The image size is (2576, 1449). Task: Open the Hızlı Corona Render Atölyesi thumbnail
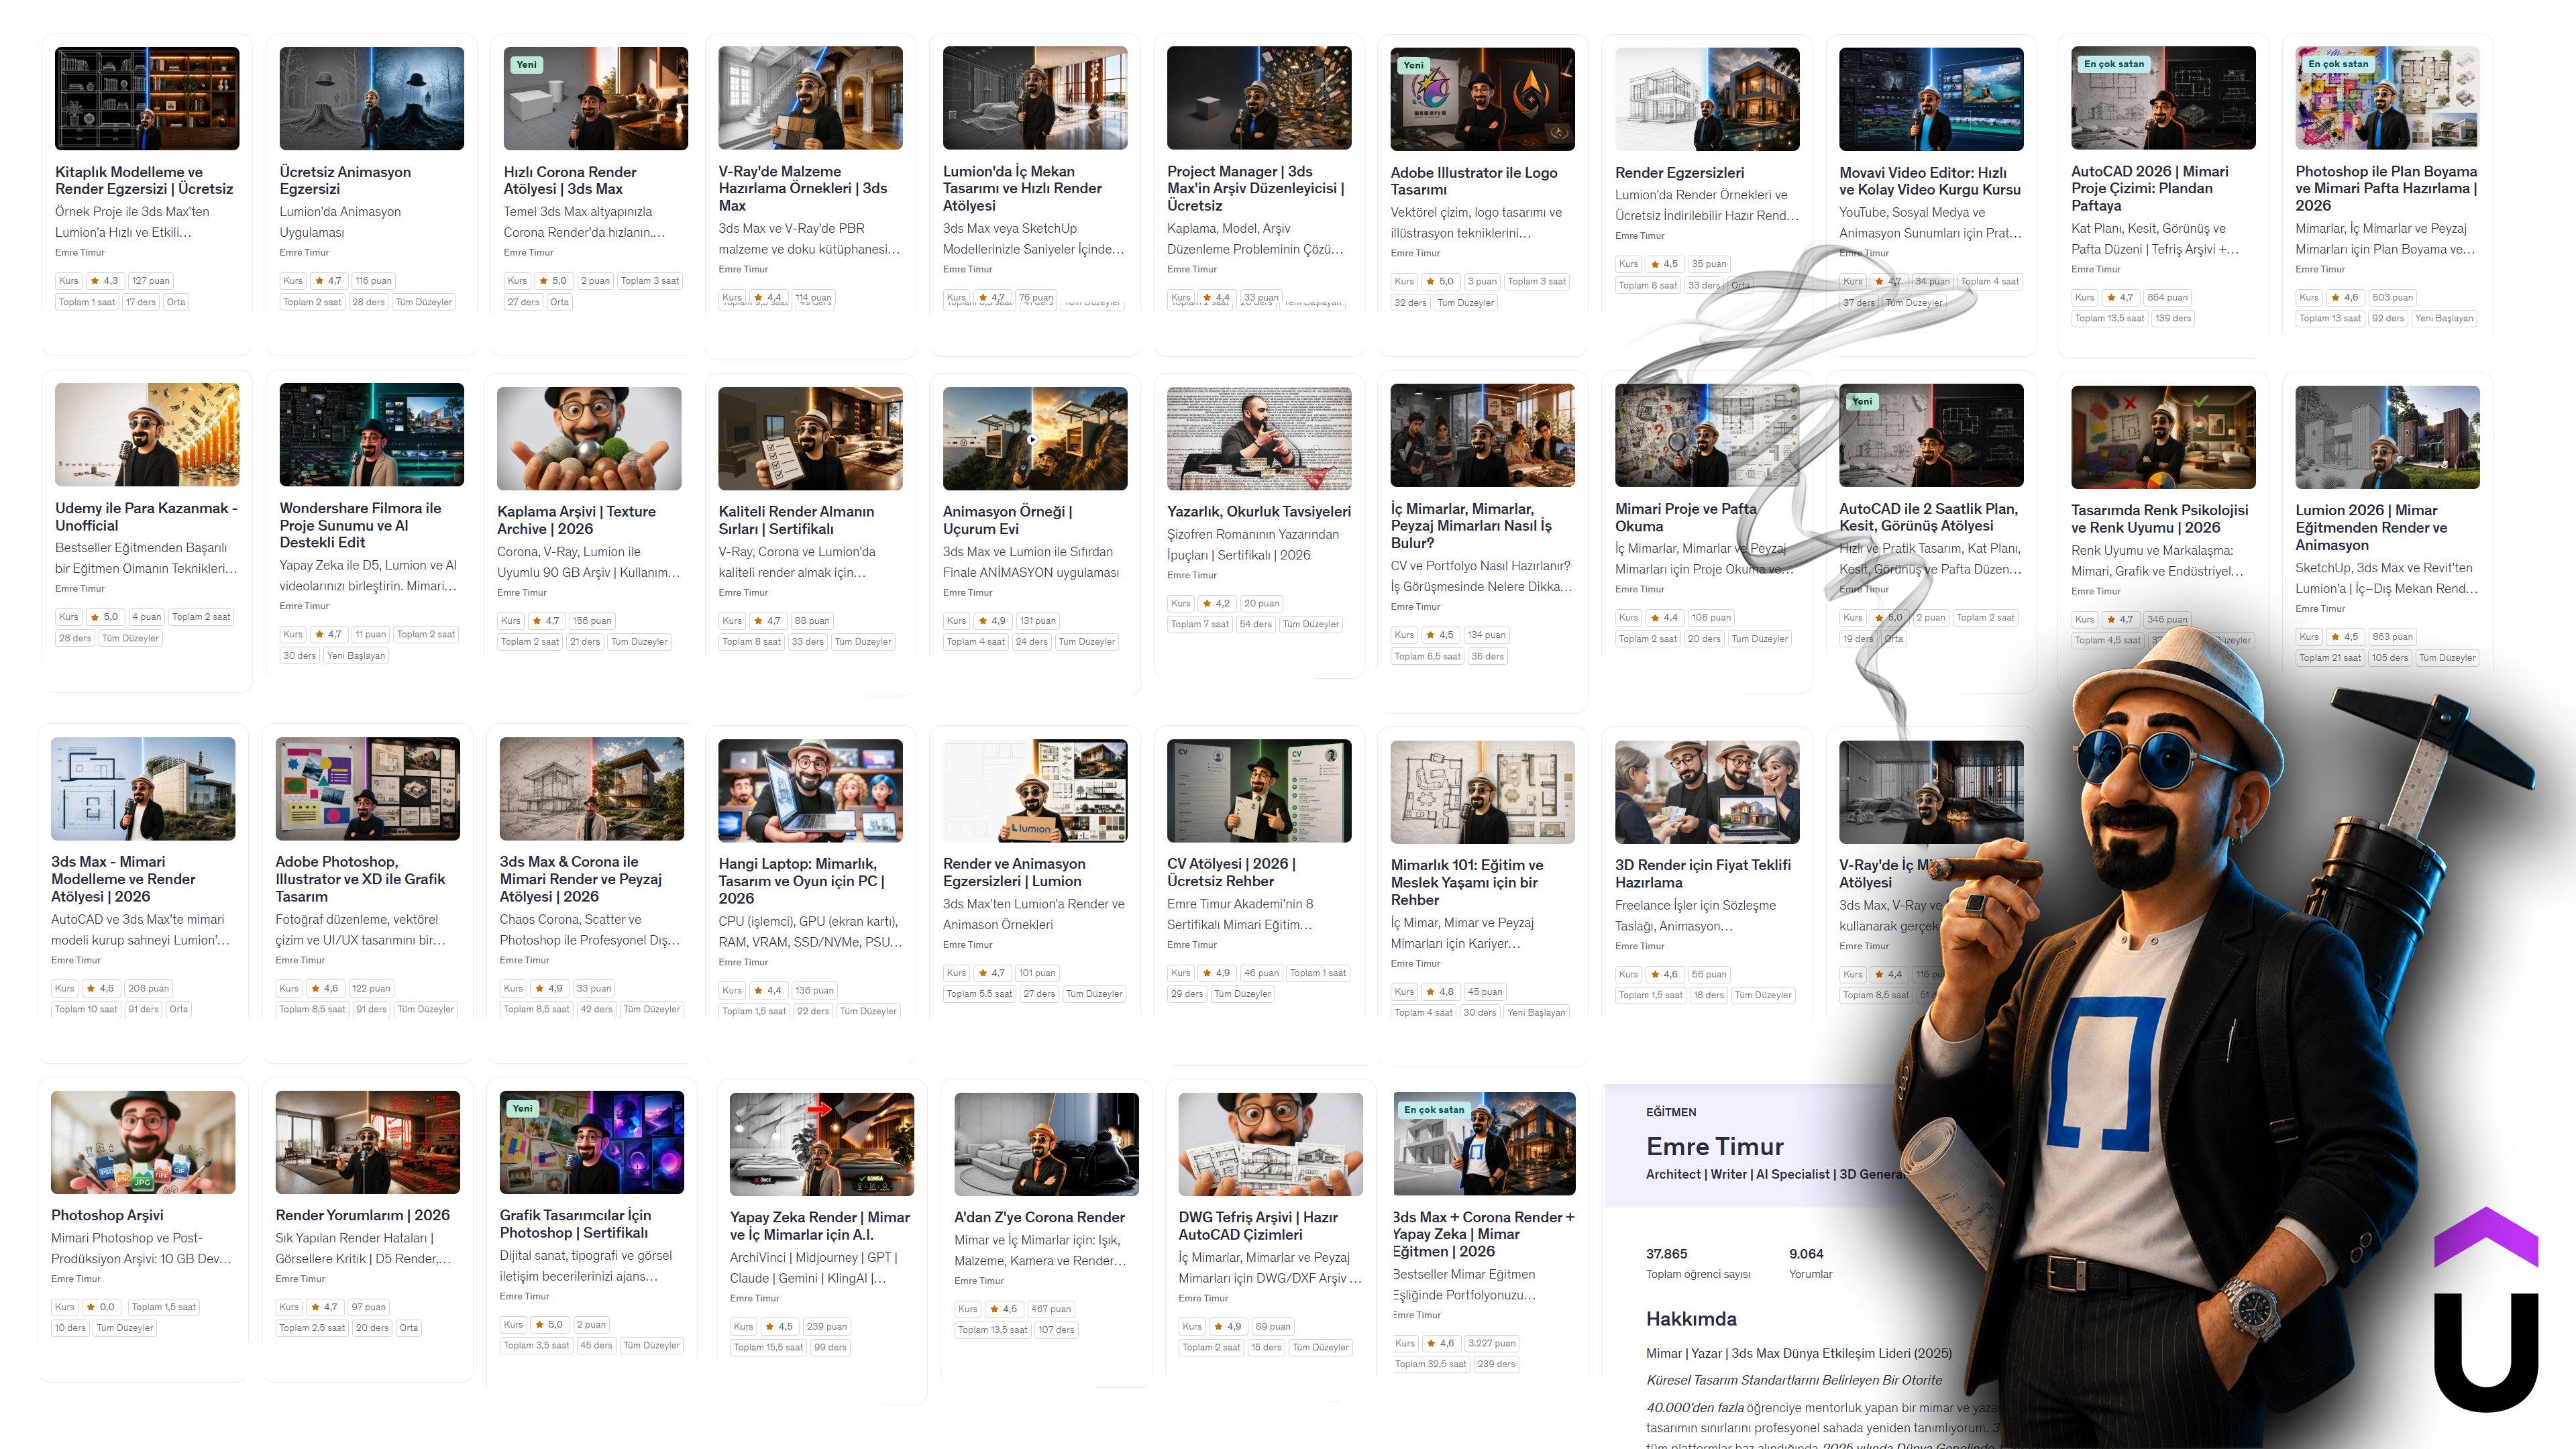point(596,98)
